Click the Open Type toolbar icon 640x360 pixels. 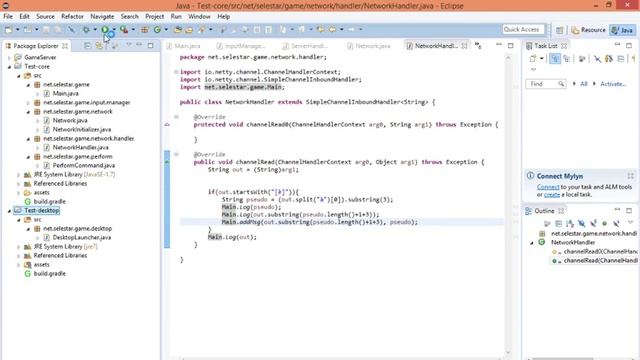[x=178, y=29]
